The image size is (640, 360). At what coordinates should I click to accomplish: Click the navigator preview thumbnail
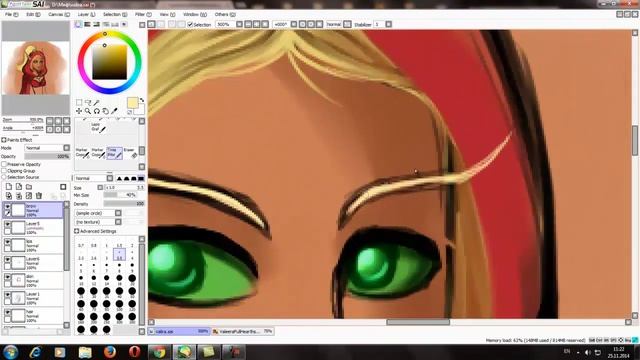click(36, 68)
